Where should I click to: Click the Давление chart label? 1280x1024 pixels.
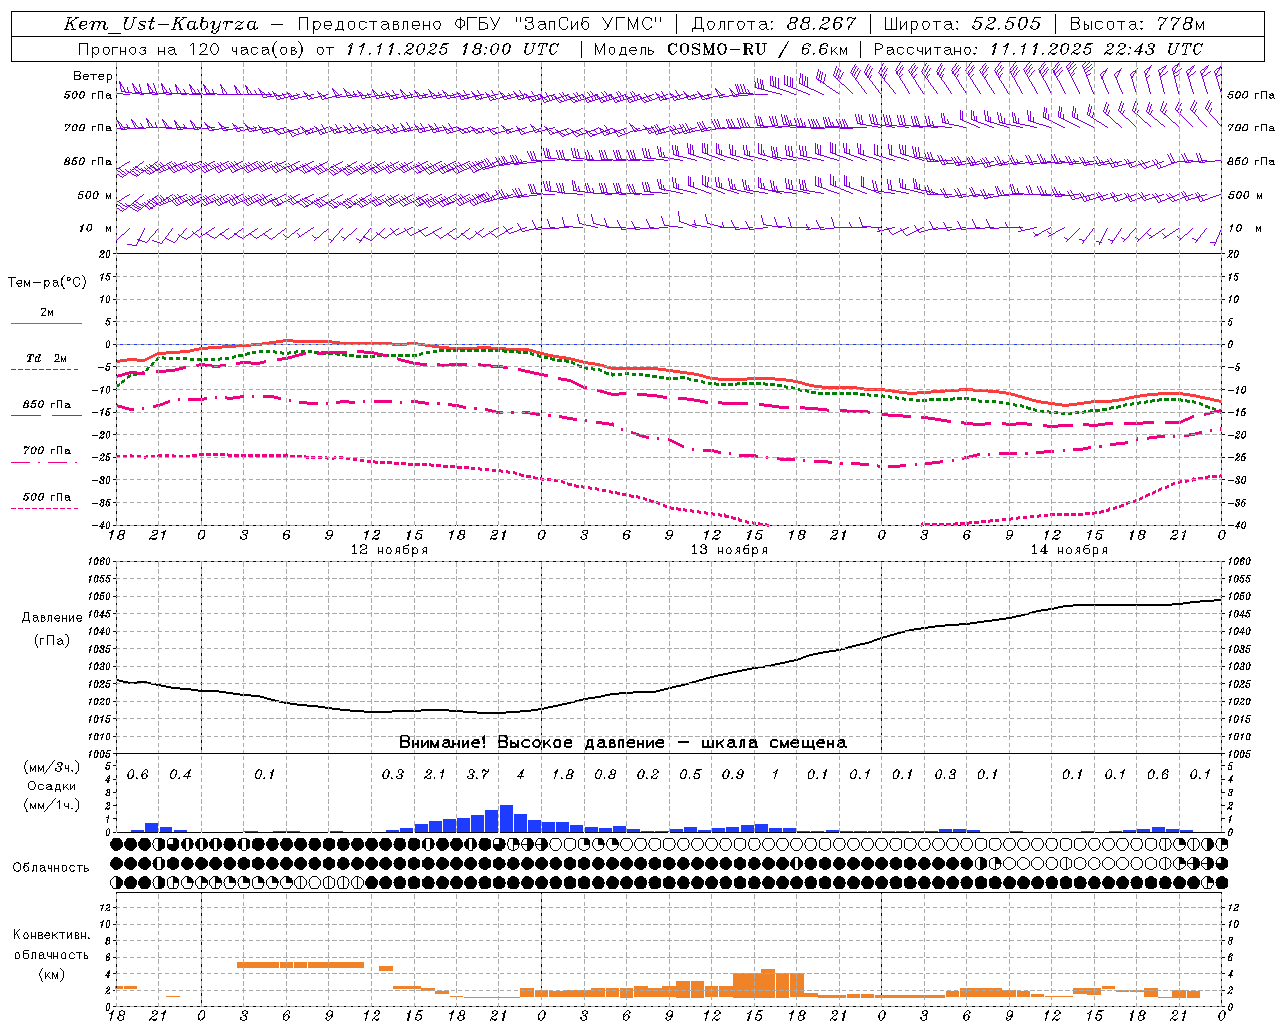click(52, 618)
